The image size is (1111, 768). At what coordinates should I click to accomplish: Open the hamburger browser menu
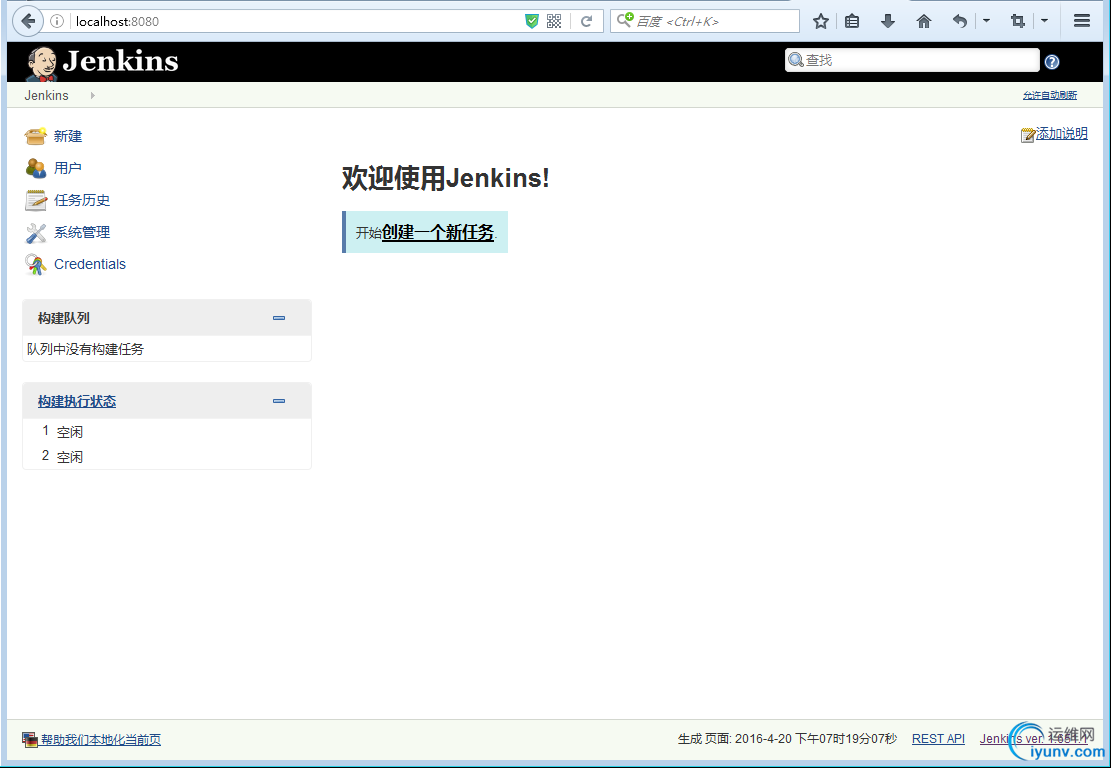click(1081, 21)
